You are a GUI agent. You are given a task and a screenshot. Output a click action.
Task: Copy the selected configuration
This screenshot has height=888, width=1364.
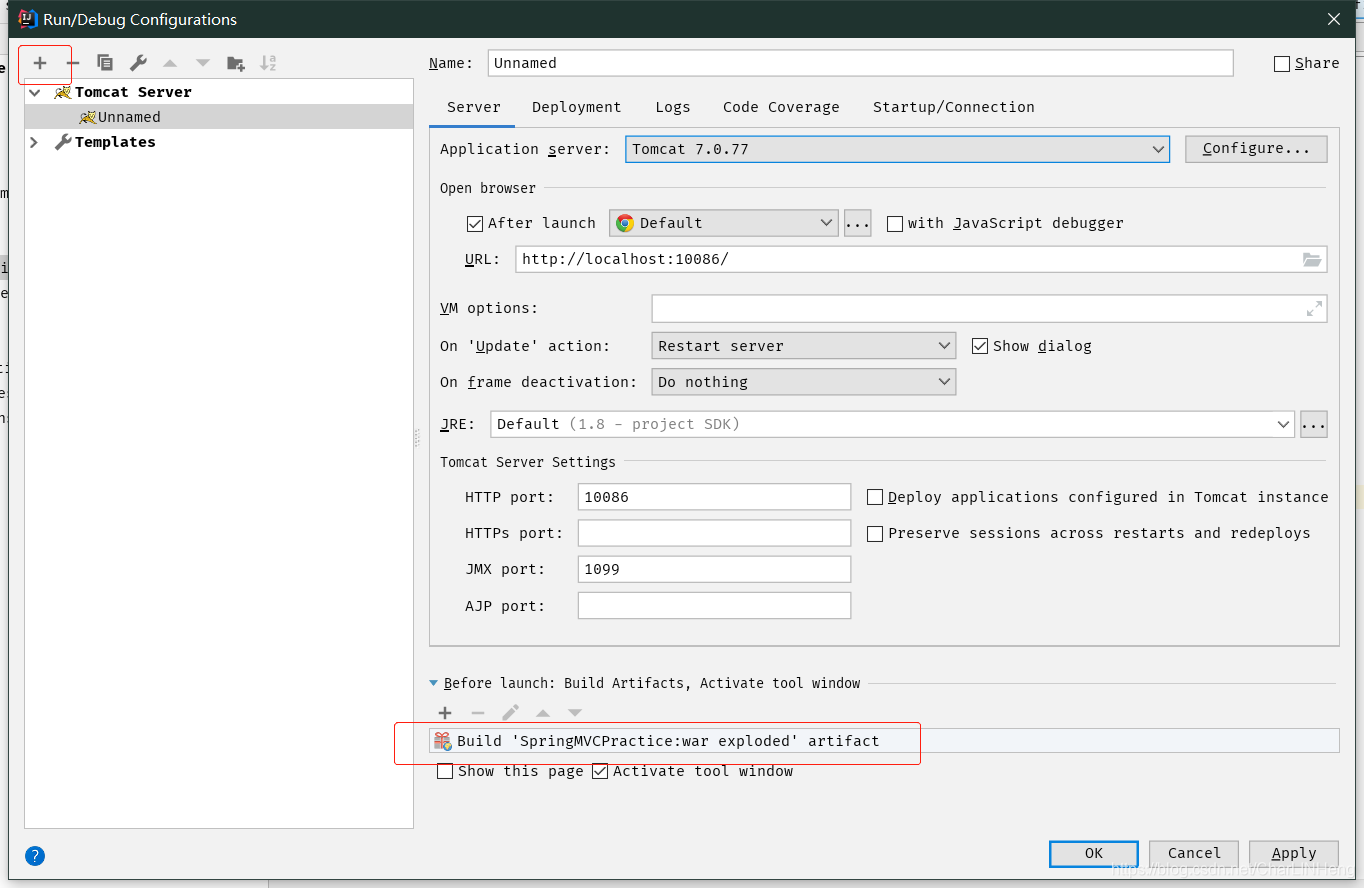coord(105,63)
